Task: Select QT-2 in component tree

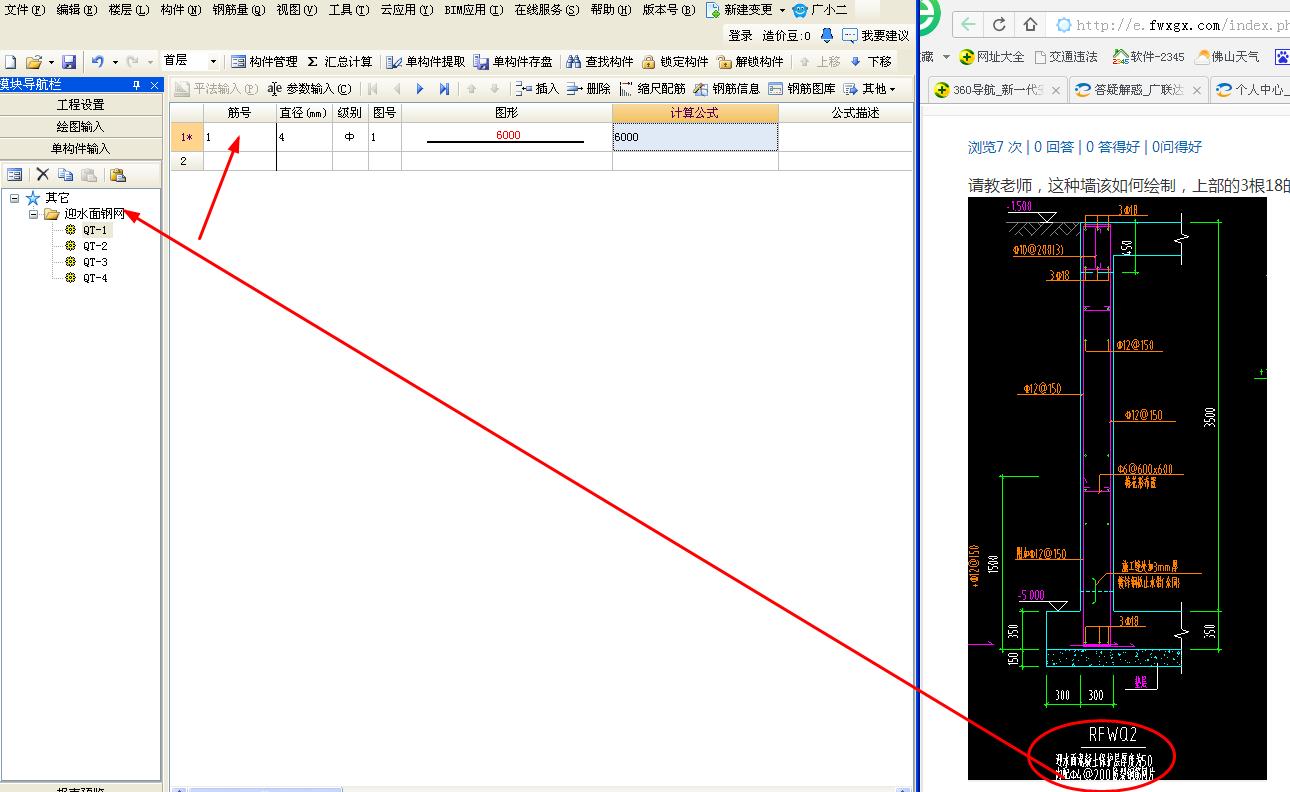Action: coord(95,246)
